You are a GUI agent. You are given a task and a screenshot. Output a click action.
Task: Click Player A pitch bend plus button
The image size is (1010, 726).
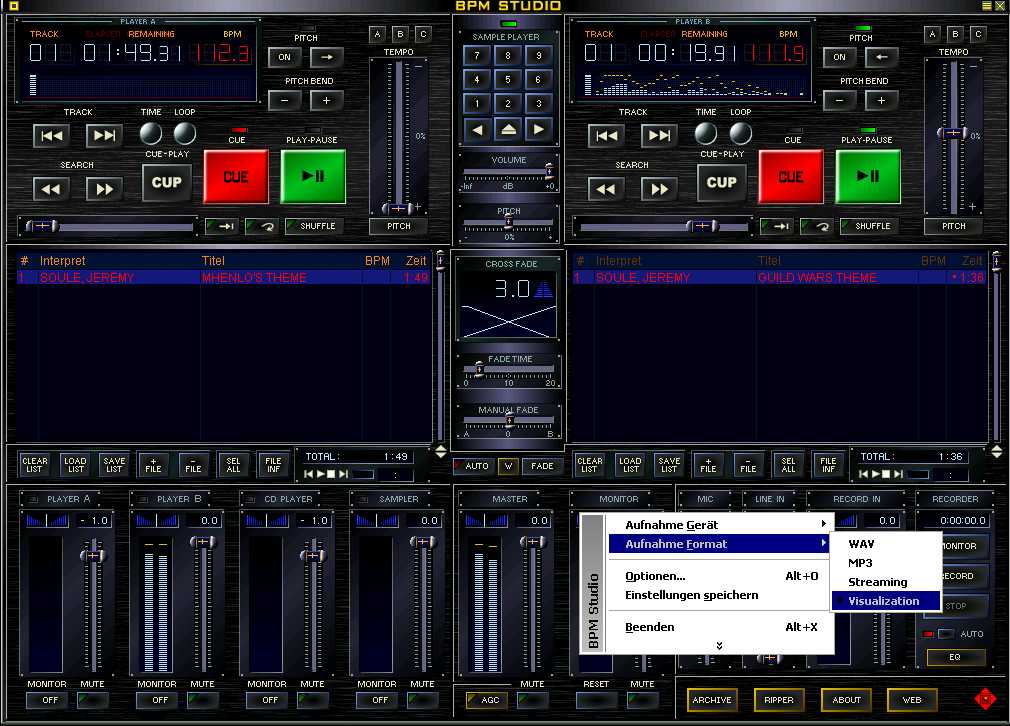pyautogui.click(x=326, y=100)
